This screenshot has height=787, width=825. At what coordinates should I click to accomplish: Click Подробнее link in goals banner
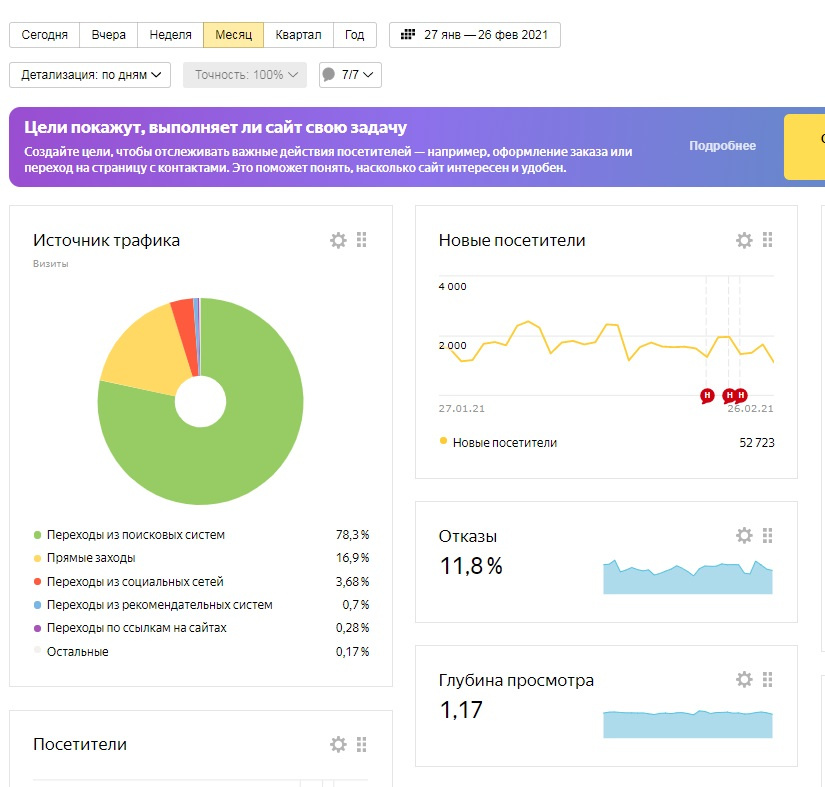pos(722,146)
